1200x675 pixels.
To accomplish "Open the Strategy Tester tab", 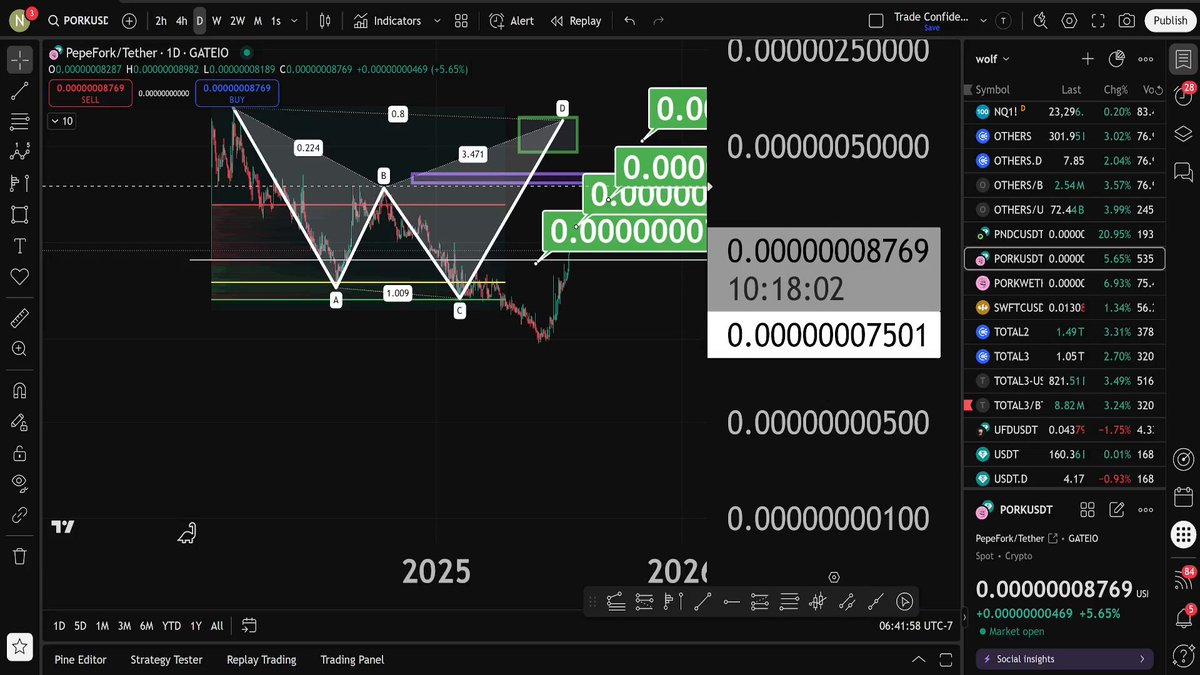I will (x=166, y=659).
